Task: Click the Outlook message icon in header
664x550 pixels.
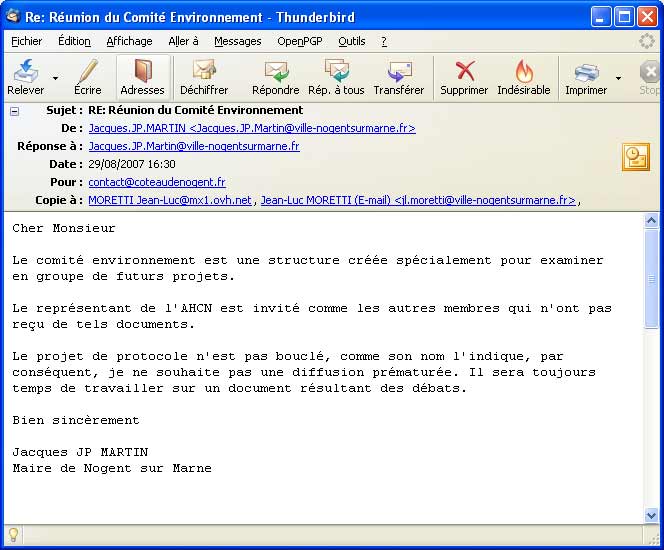Action: click(x=636, y=157)
